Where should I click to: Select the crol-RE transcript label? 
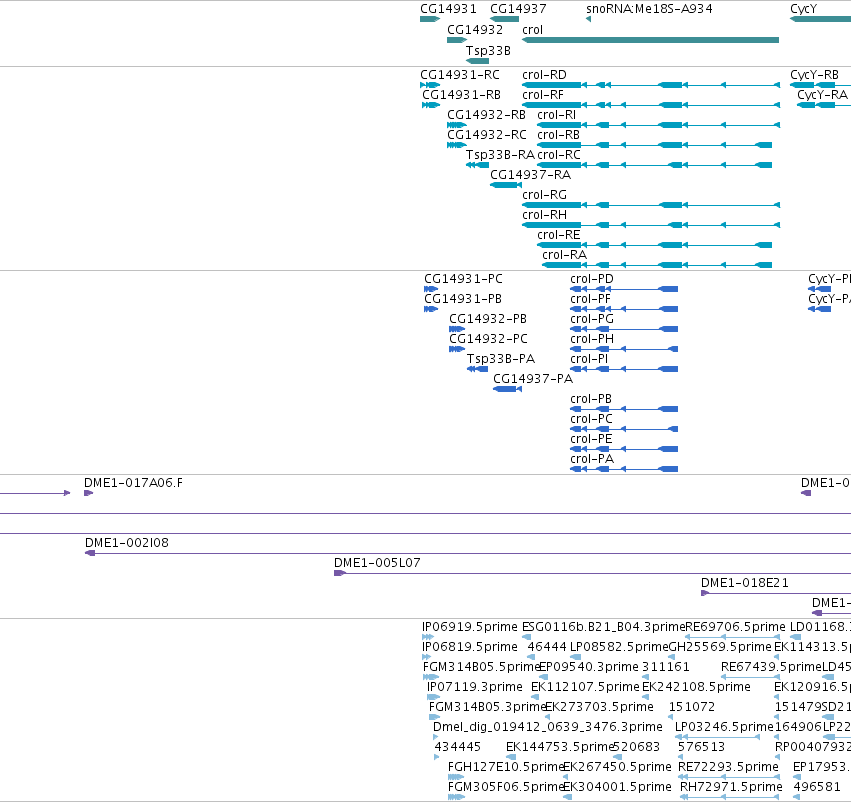(x=558, y=235)
